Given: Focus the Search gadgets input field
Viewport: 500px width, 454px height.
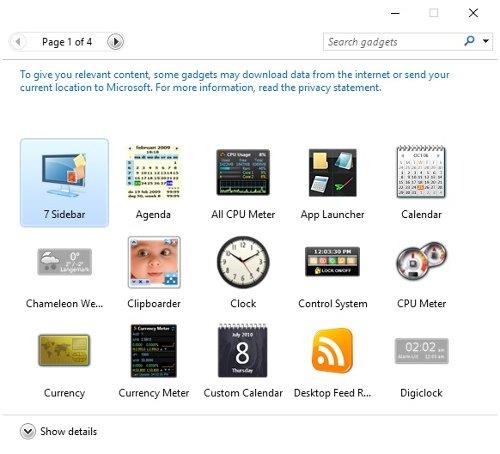Looking at the screenshot, I should [x=393, y=42].
